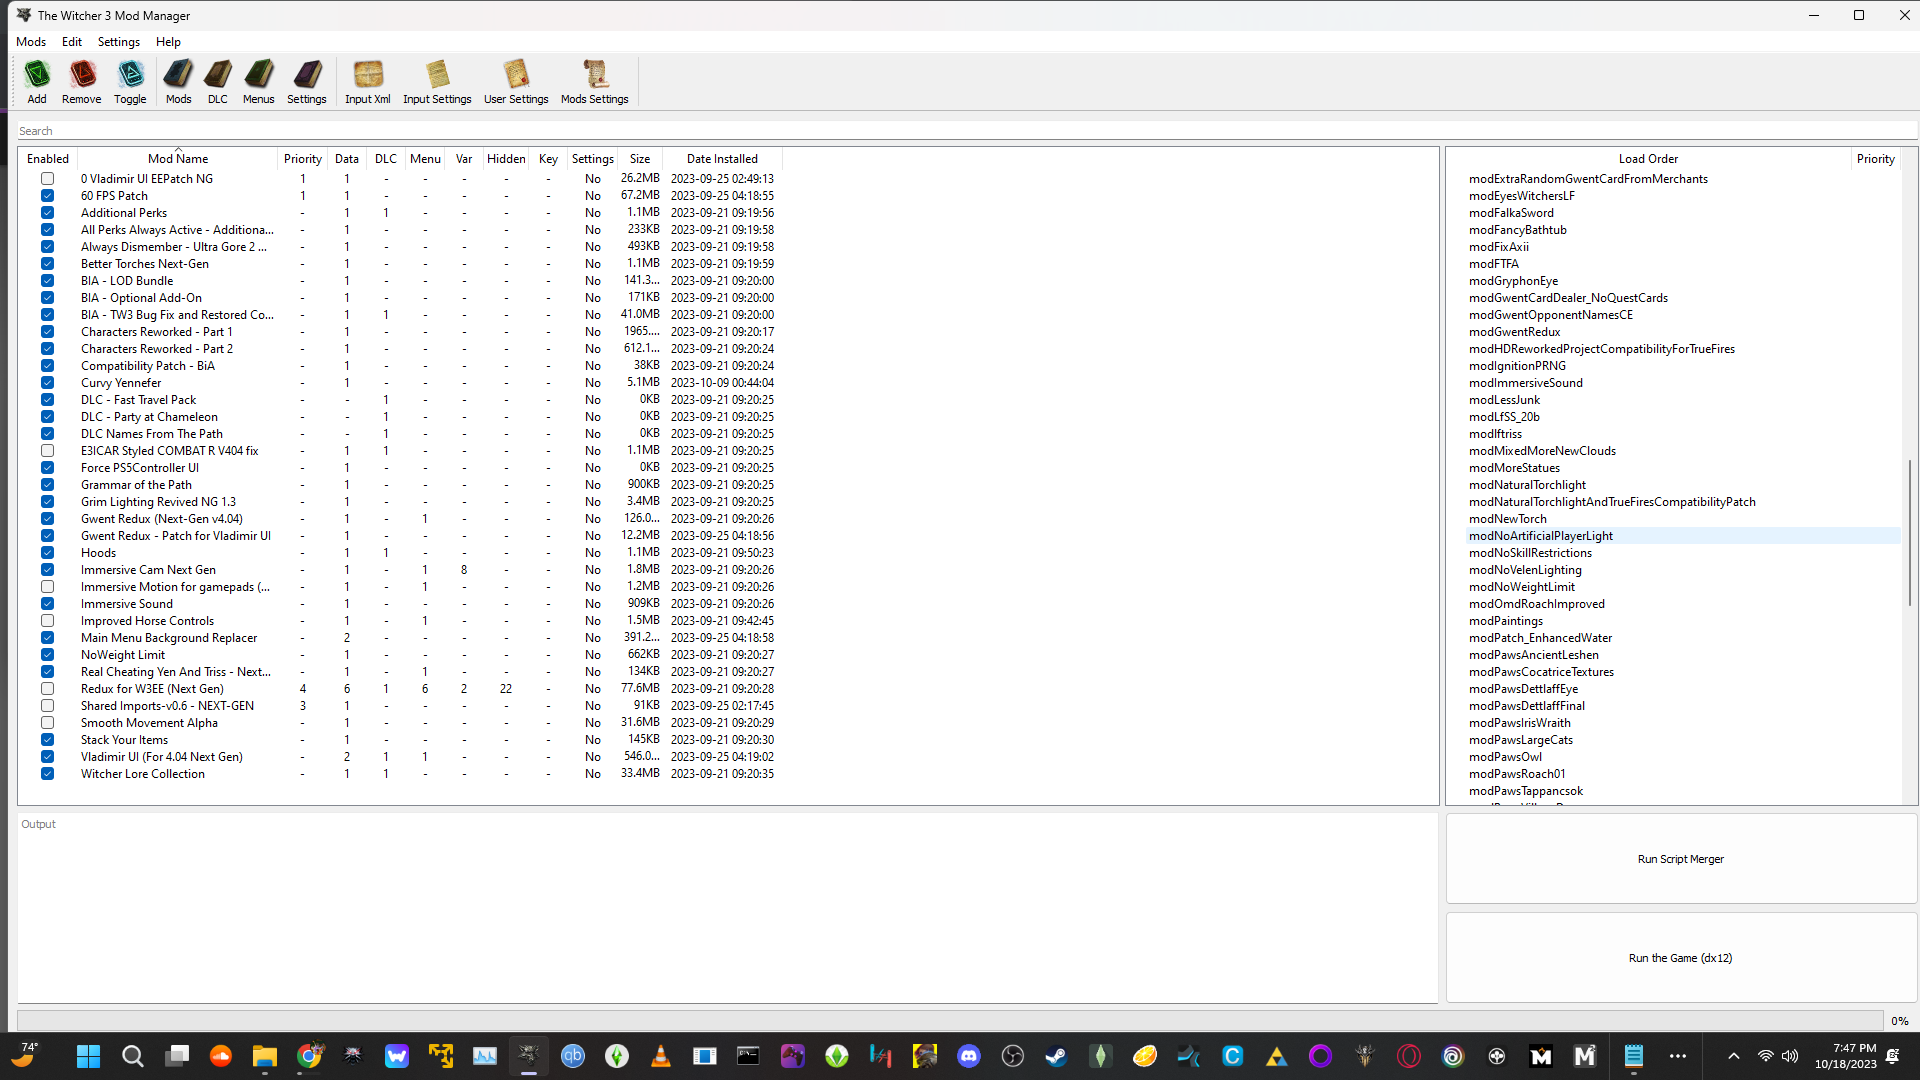Open taskbar Search magnifier icon
The width and height of the screenshot is (1920, 1080).
132,1056
